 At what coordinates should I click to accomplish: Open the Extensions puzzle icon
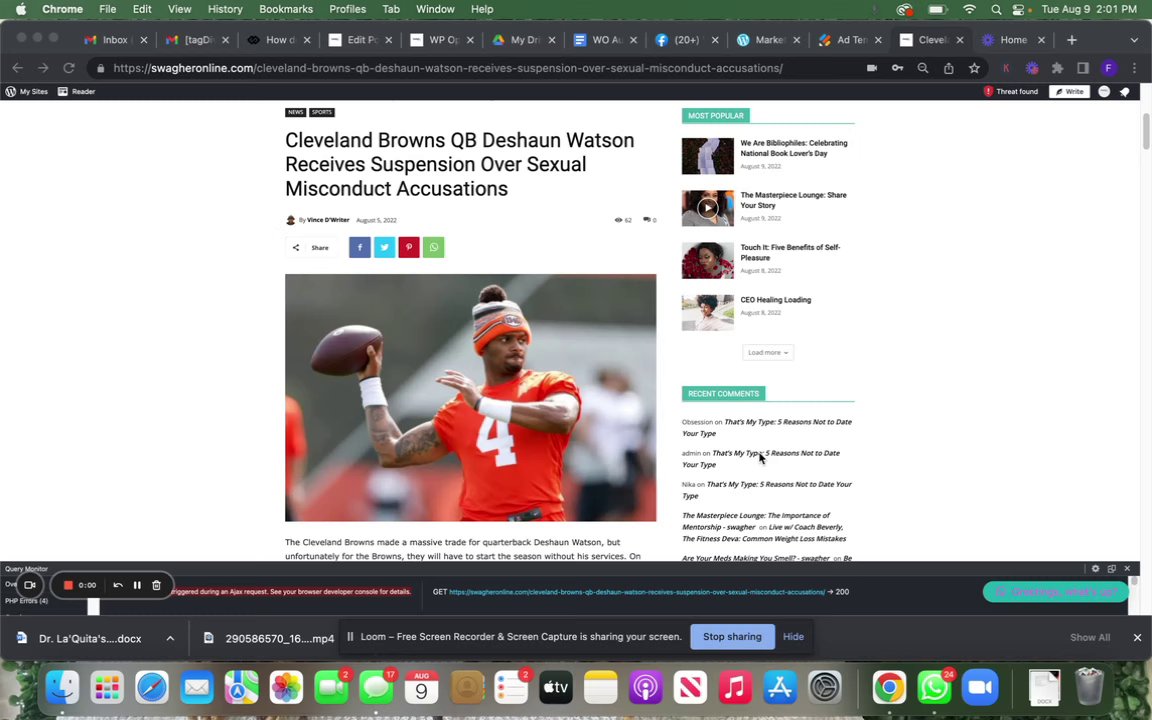[1057, 68]
